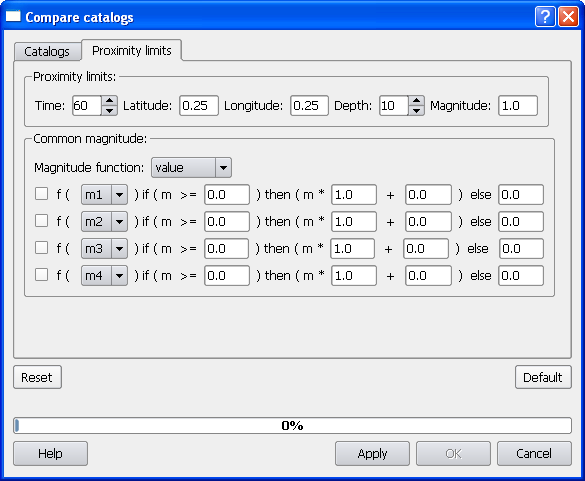Click the Default button
This screenshot has height=481, width=585.
tap(543, 377)
